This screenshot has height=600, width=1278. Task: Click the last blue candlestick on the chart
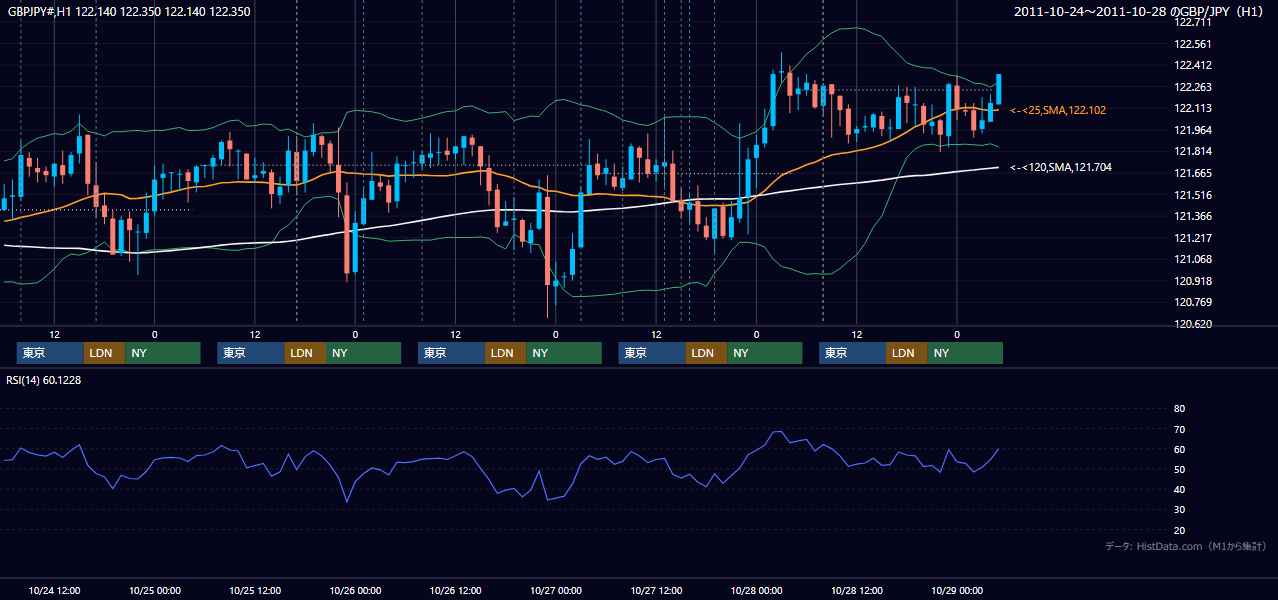click(x=999, y=89)
